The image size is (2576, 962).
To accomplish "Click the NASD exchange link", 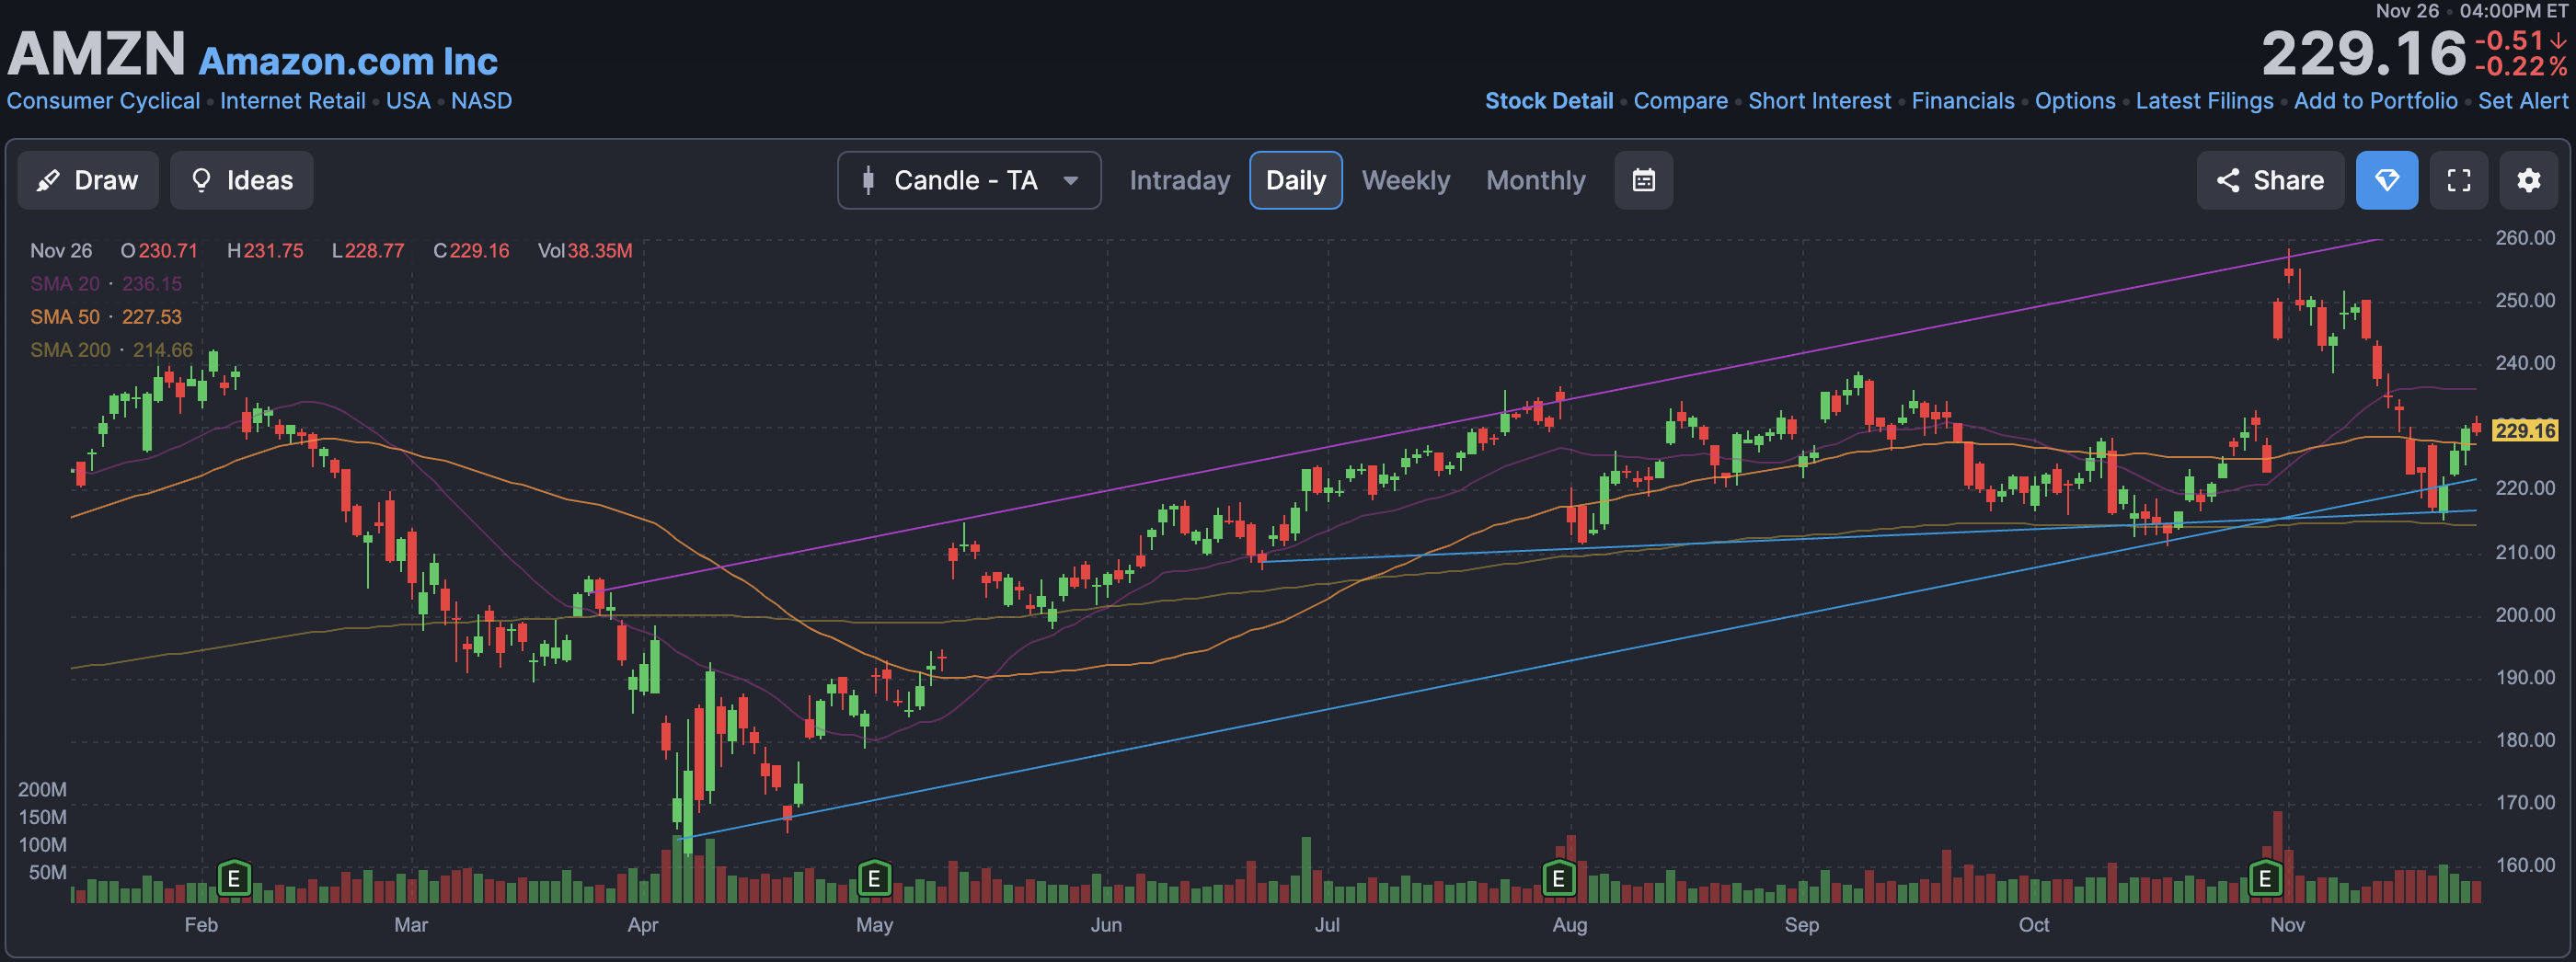I will (x=481, y=101).
